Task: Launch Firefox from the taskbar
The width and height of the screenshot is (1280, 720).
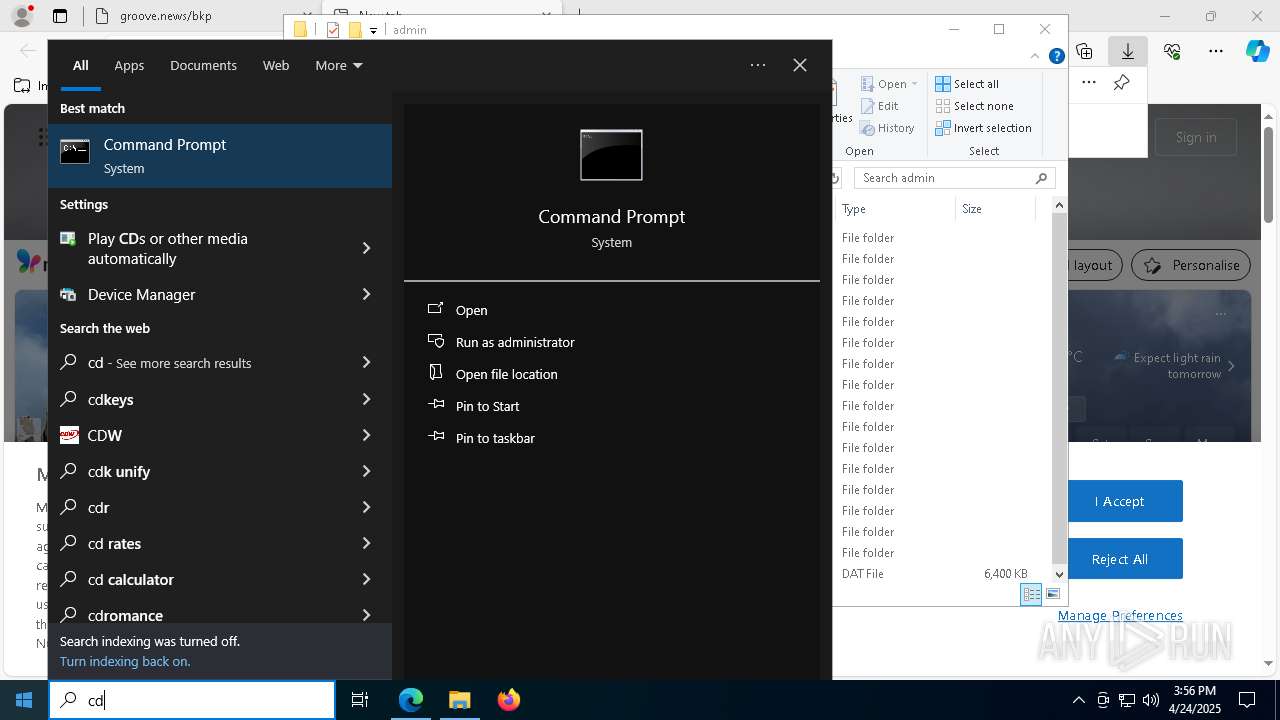Action: coord(509,700)
